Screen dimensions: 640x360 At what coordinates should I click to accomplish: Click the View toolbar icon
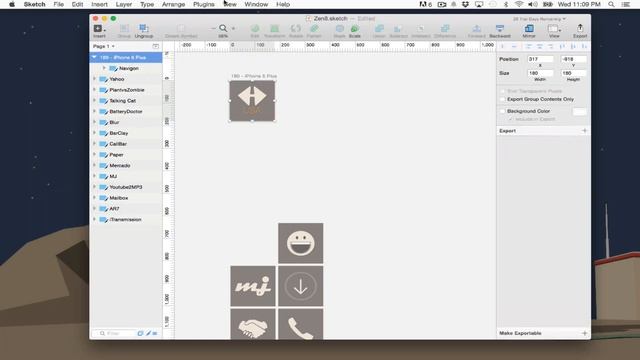coord(554,29)
